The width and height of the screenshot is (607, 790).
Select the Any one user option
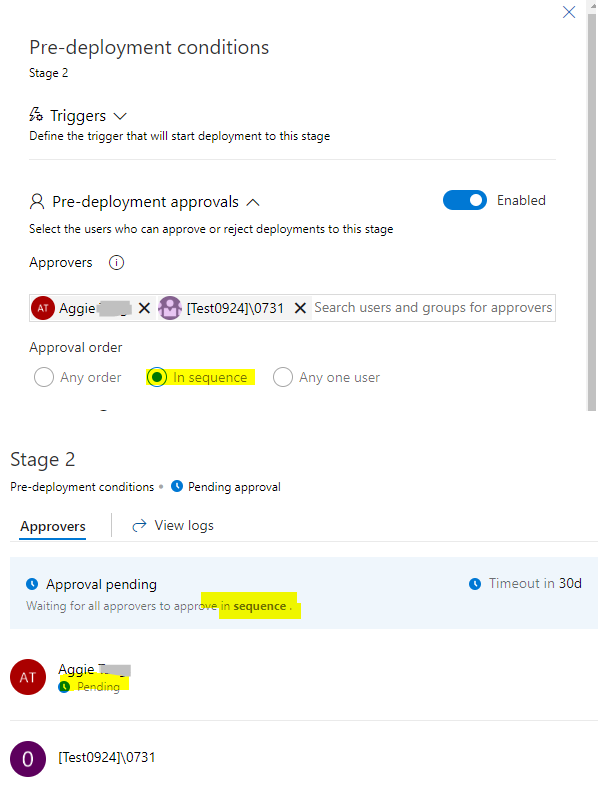[283, 377]
